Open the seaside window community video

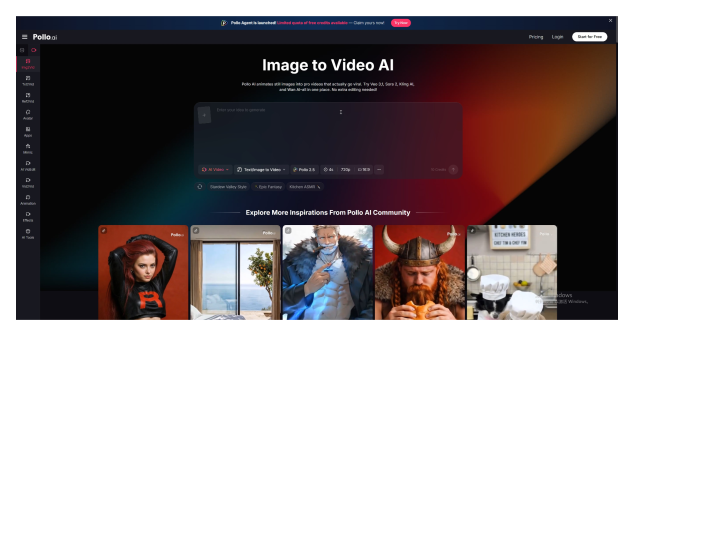[x=236, y=272]
